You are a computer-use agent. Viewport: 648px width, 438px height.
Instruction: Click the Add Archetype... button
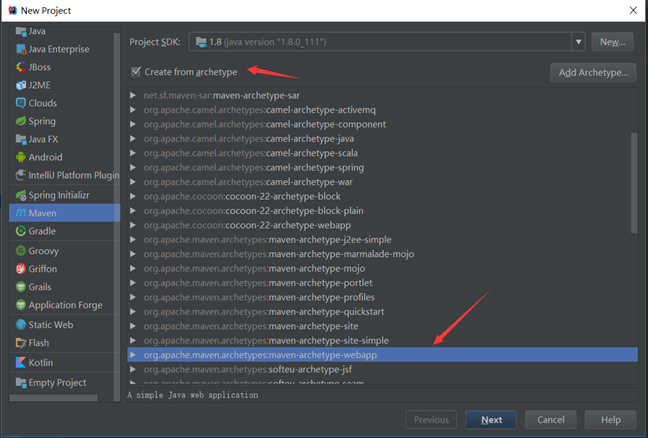(593, 72)
